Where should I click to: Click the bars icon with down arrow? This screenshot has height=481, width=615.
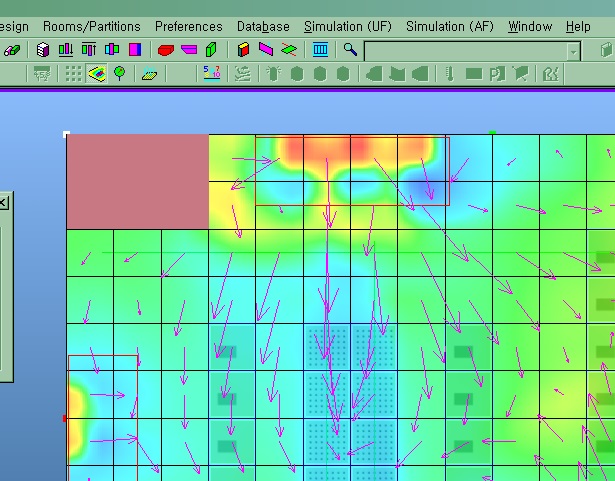click(x=66, y=50)
